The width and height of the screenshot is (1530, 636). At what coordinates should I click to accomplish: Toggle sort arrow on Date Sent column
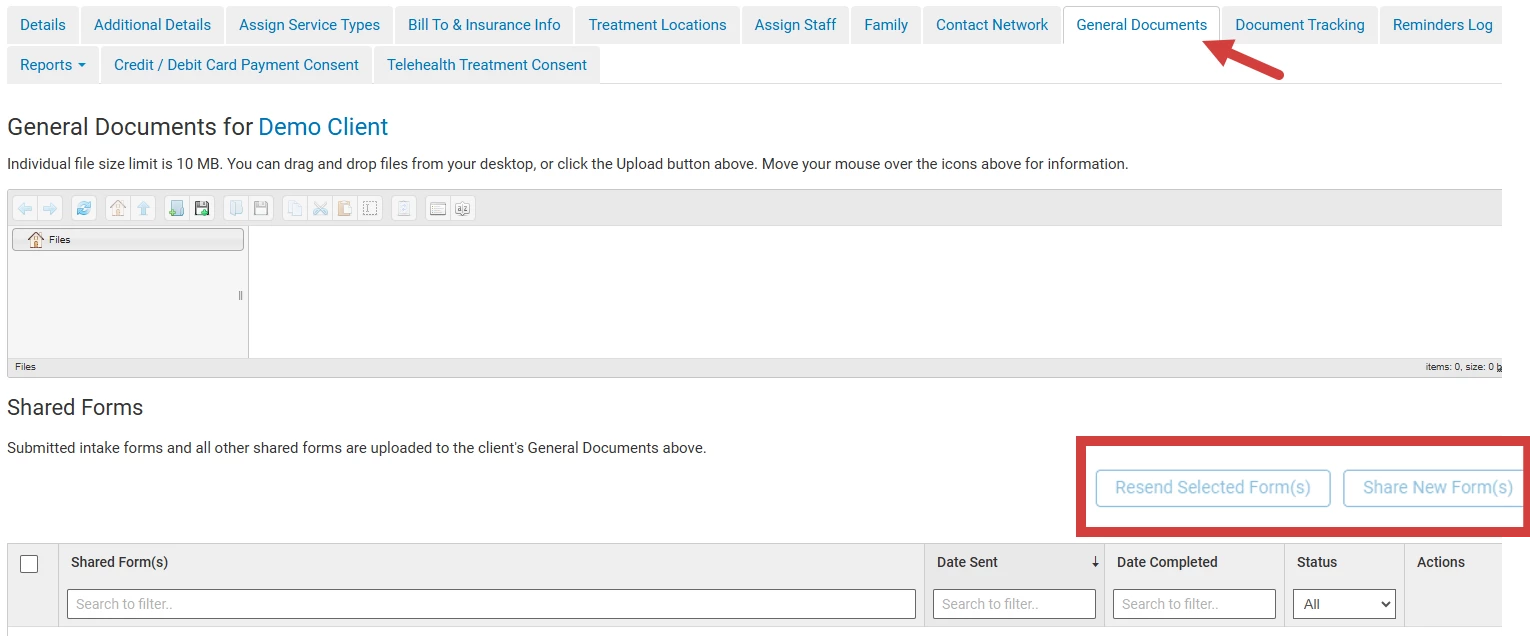1095,563
